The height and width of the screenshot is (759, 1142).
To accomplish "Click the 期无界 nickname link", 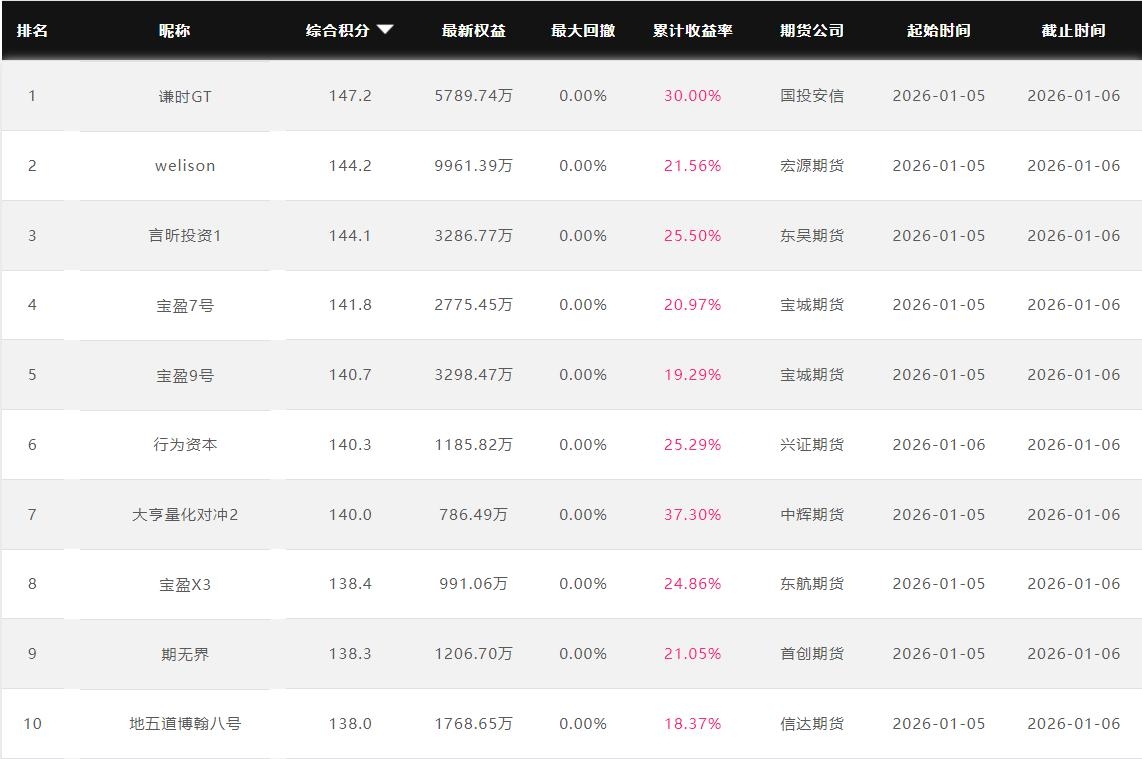I will (185, 654).
